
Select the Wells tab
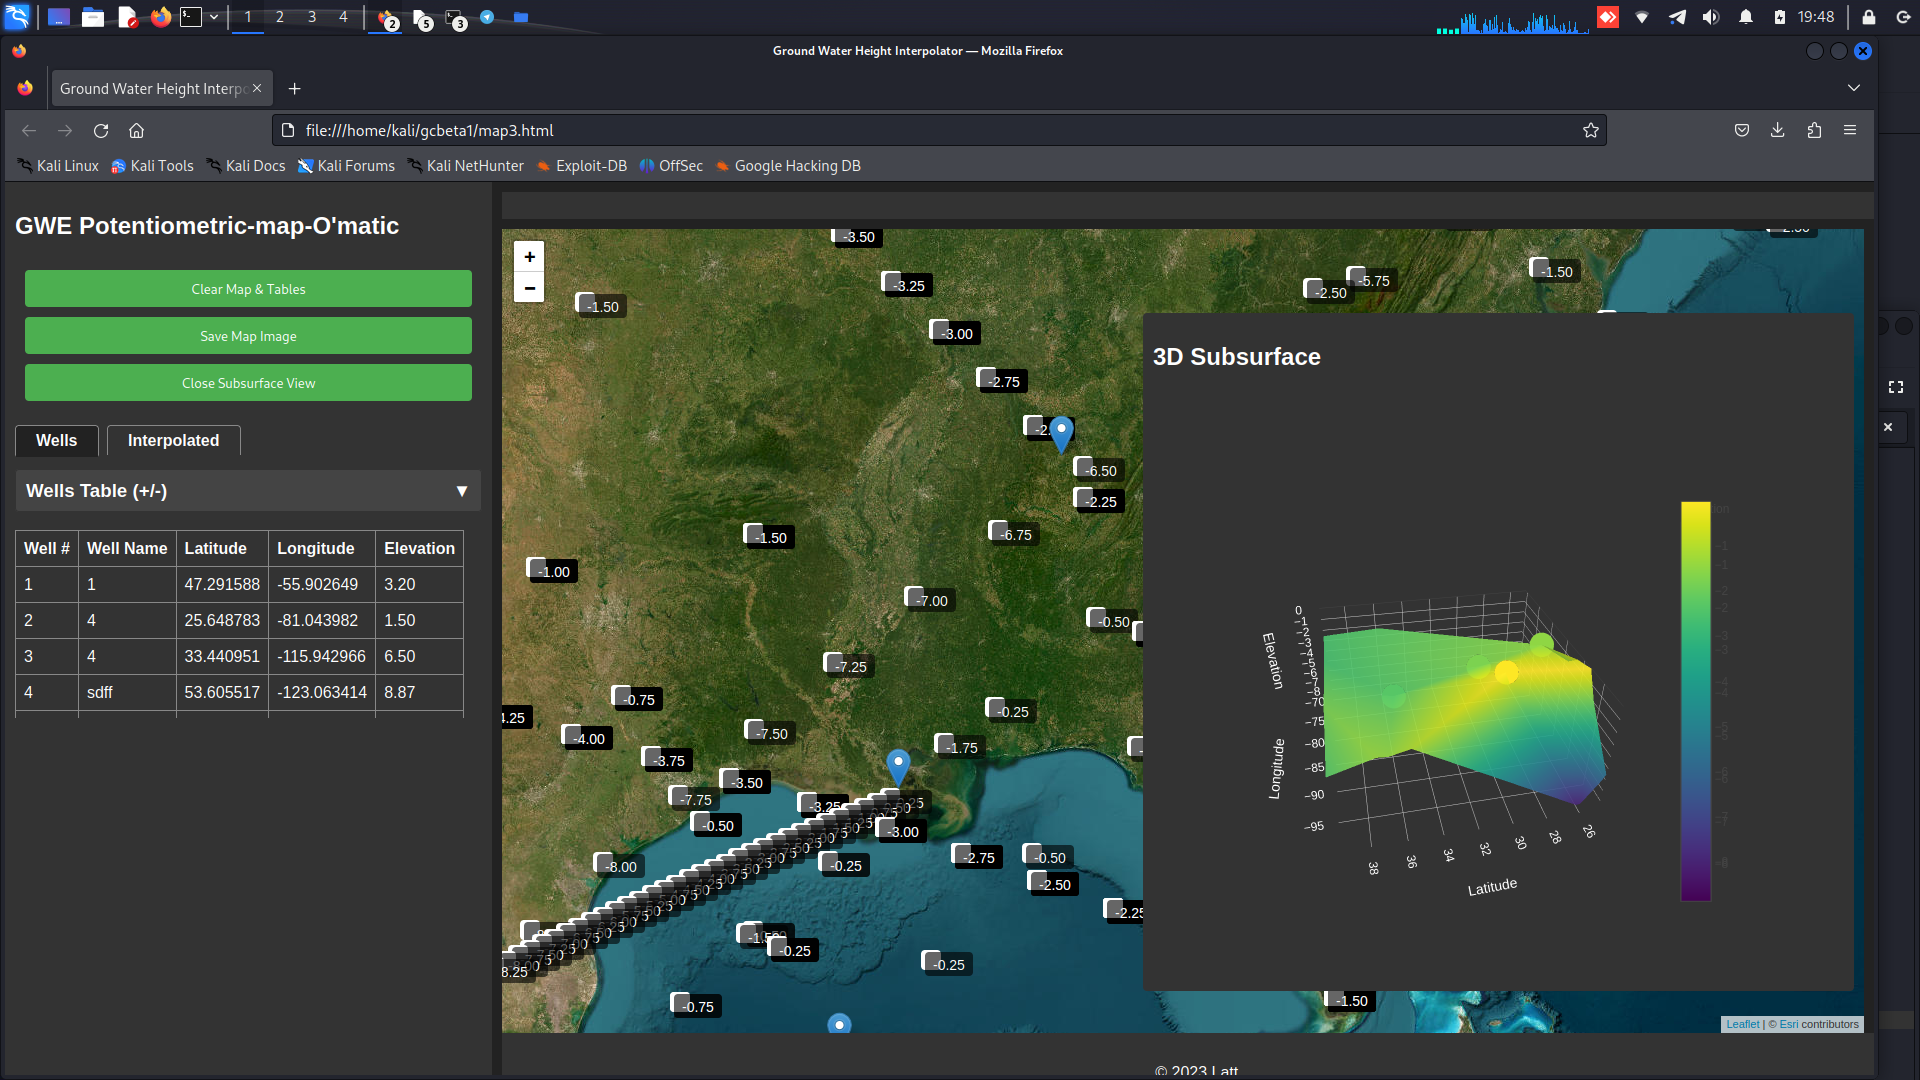click(56, 440)
